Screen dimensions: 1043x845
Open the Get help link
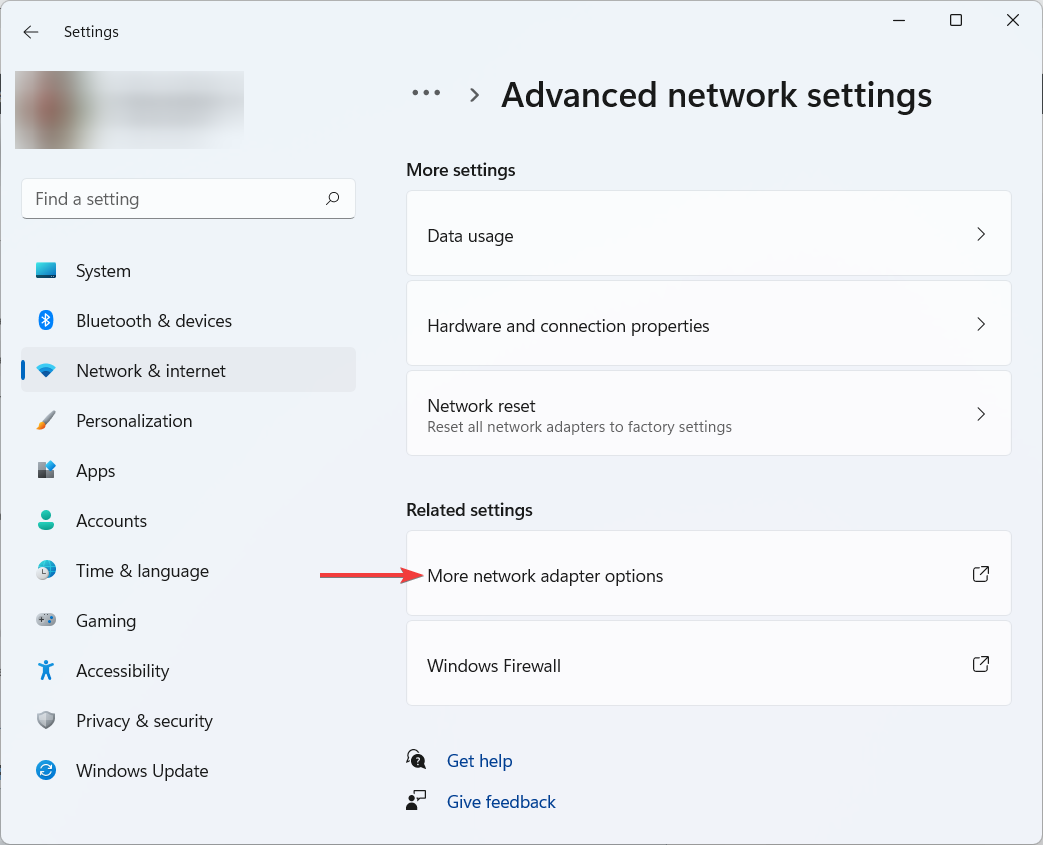click(479, 761)
